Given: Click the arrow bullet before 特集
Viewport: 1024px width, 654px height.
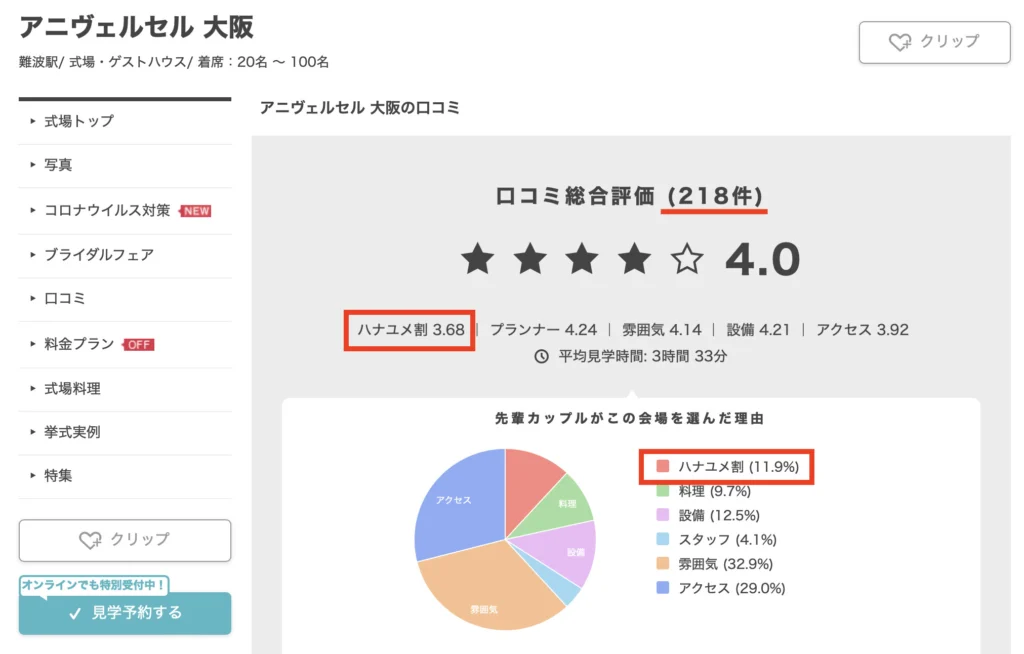Looking at the screenshot, I should [32, 475].
